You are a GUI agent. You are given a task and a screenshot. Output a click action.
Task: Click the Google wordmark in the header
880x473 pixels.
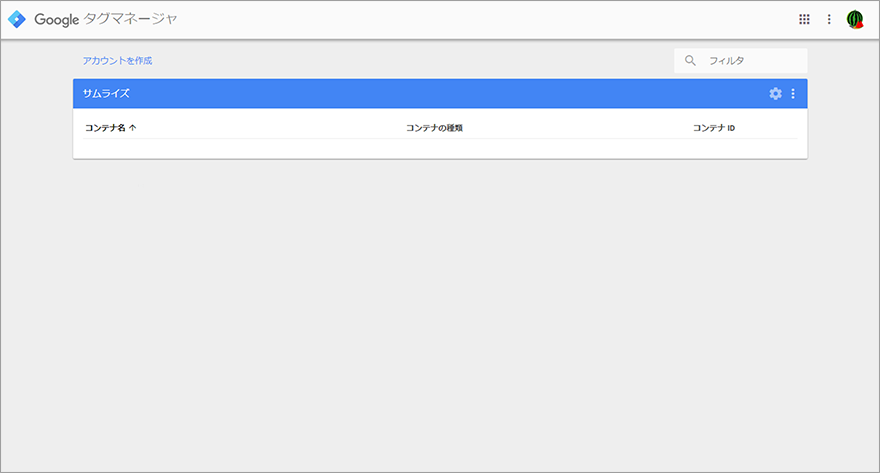click(57, 20)
